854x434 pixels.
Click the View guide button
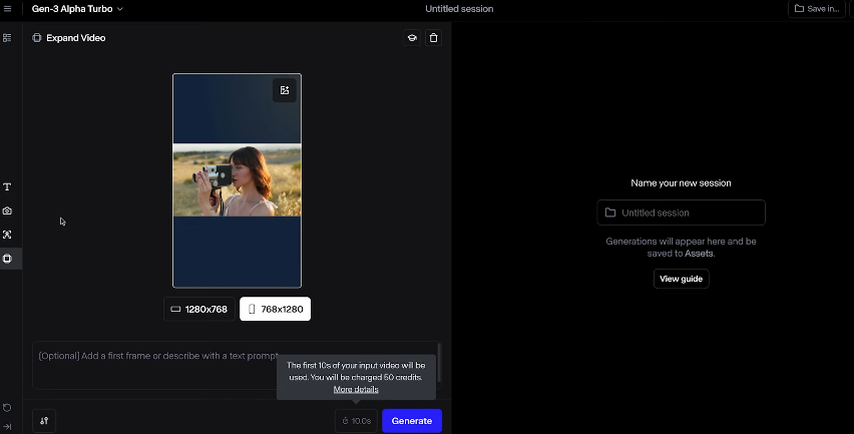point(681,279)
